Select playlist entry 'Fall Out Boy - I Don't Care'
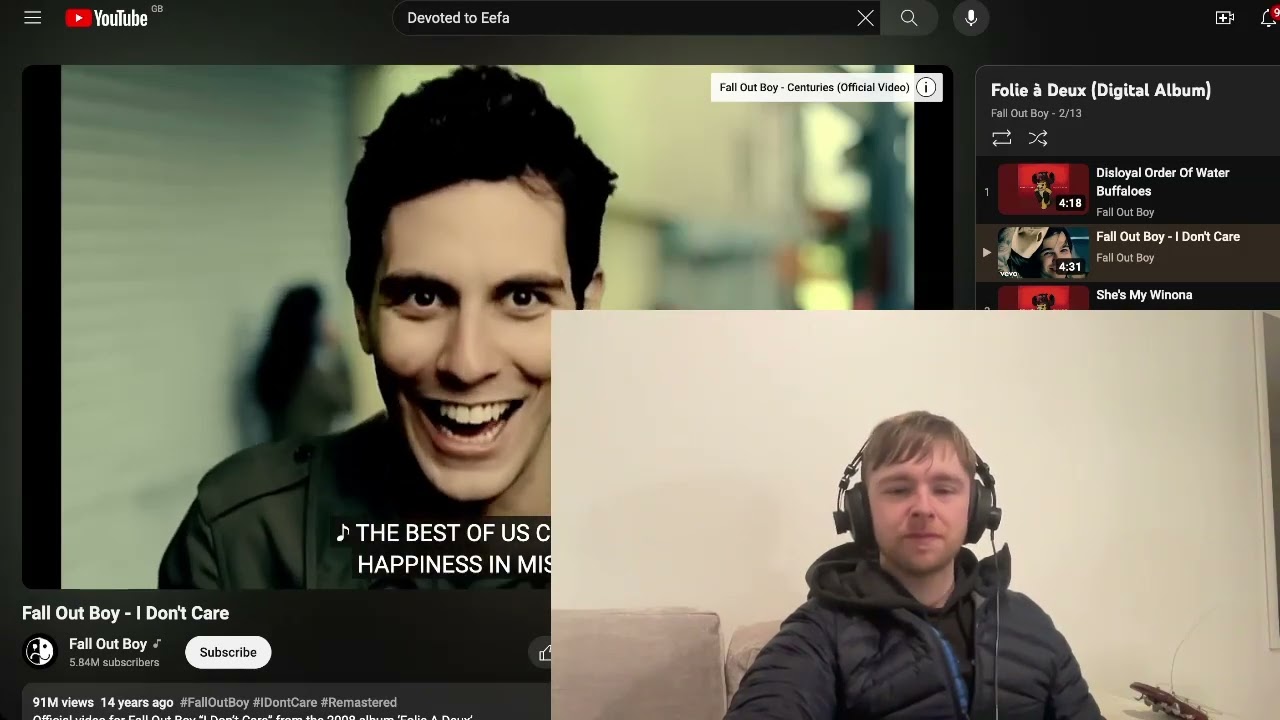Viewport: 1280px width, 720px height. 1168,237
